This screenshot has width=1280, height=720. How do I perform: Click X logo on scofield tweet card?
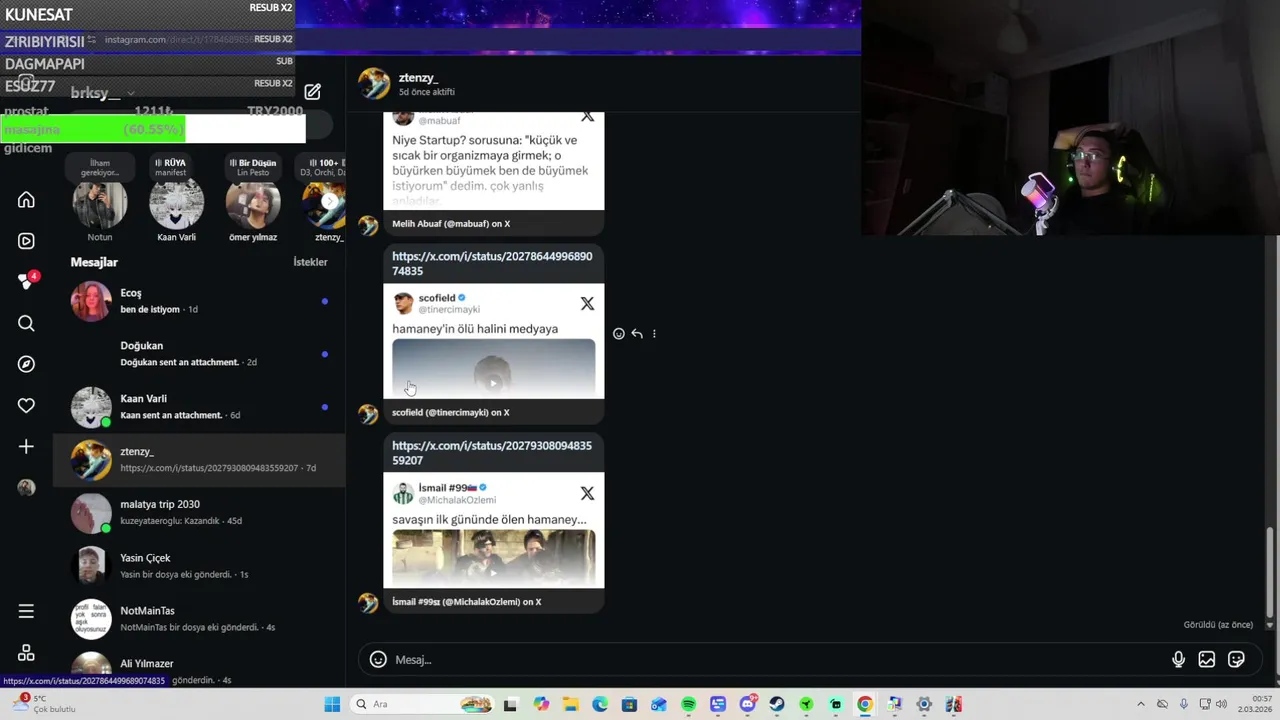(587, 303)
